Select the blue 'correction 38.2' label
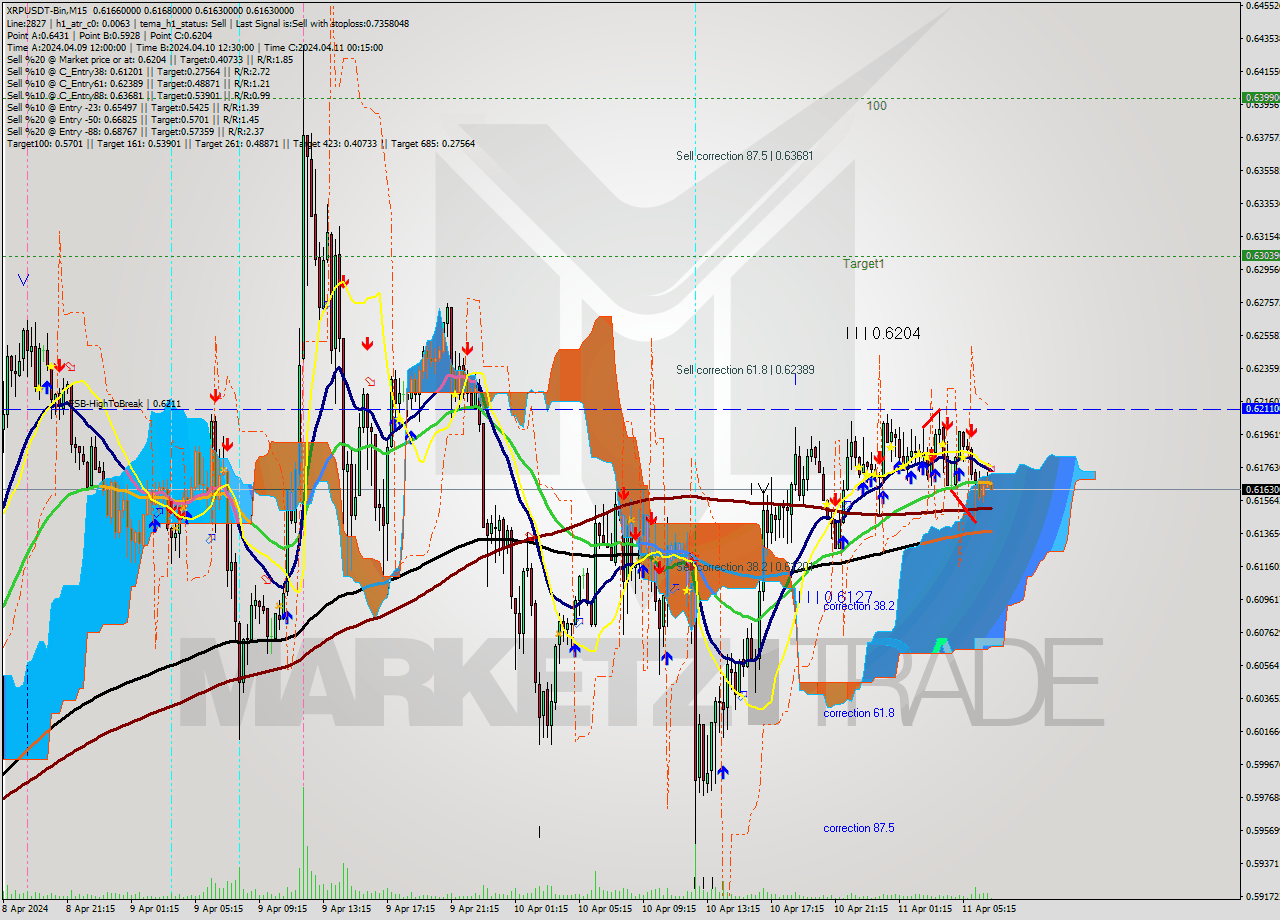The image size is (1280, 920). pyautogui.click(x=858, y=606)
